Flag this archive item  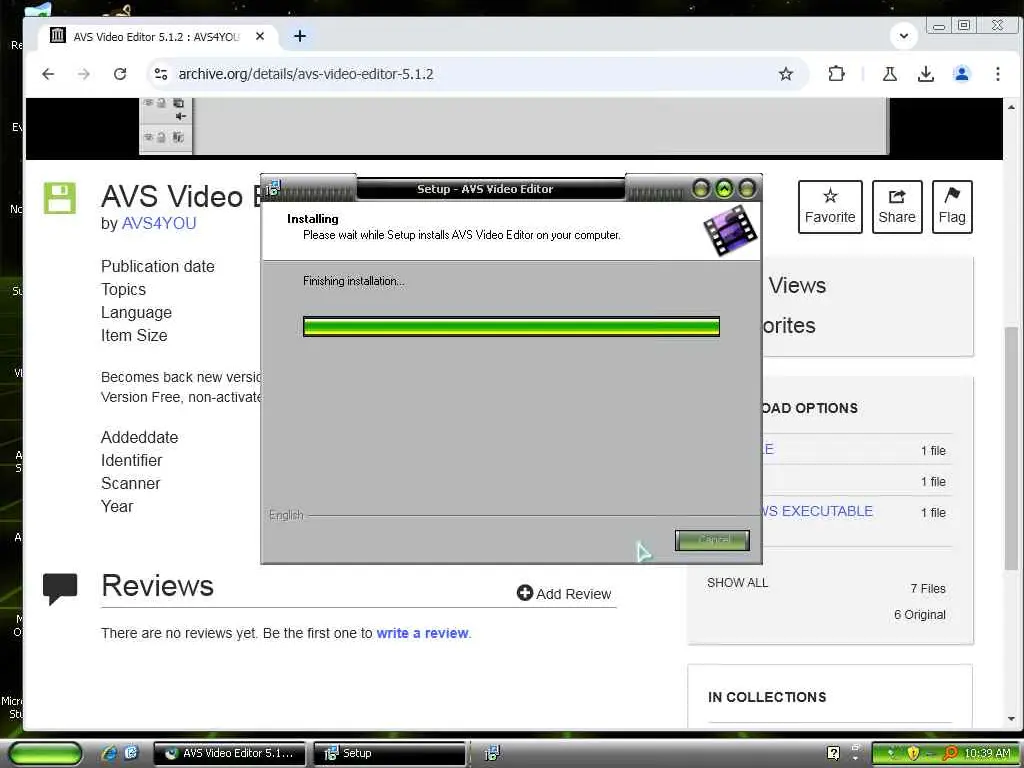pyautogui.click(x=952, y=206)
